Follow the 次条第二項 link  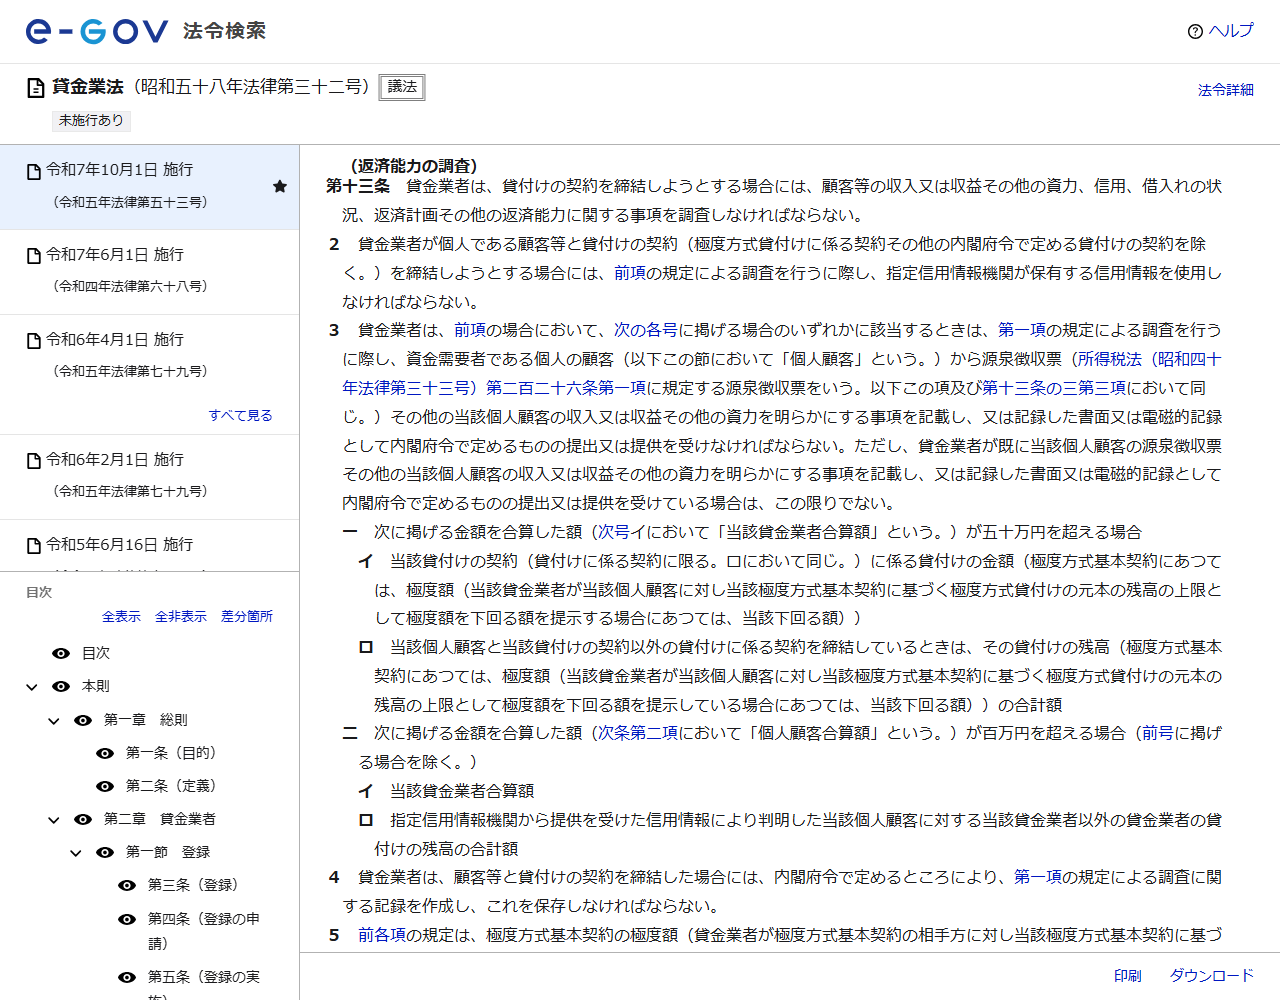[x=638, y=733]
